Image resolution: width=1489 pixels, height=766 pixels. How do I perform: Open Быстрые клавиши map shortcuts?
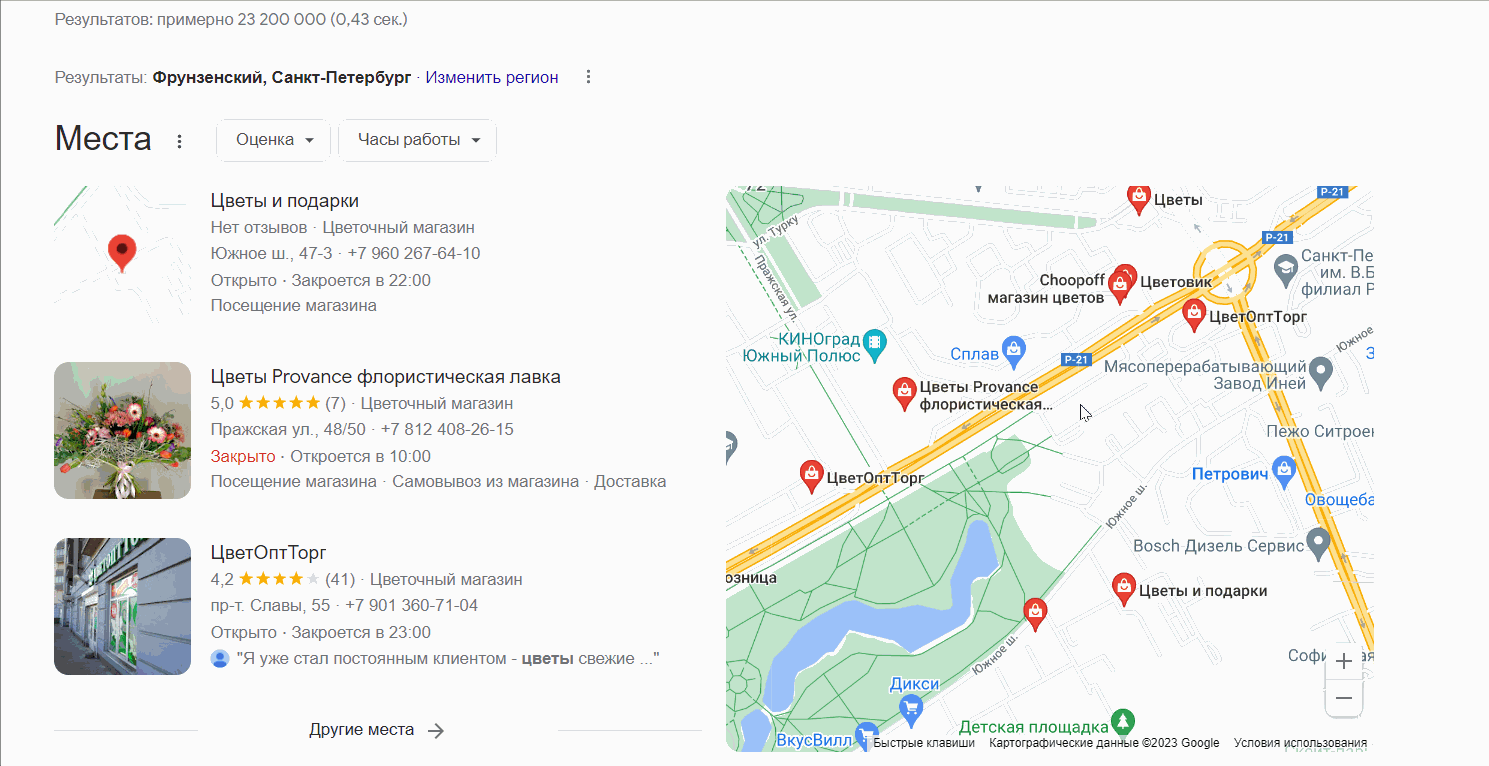pos(923,743)
